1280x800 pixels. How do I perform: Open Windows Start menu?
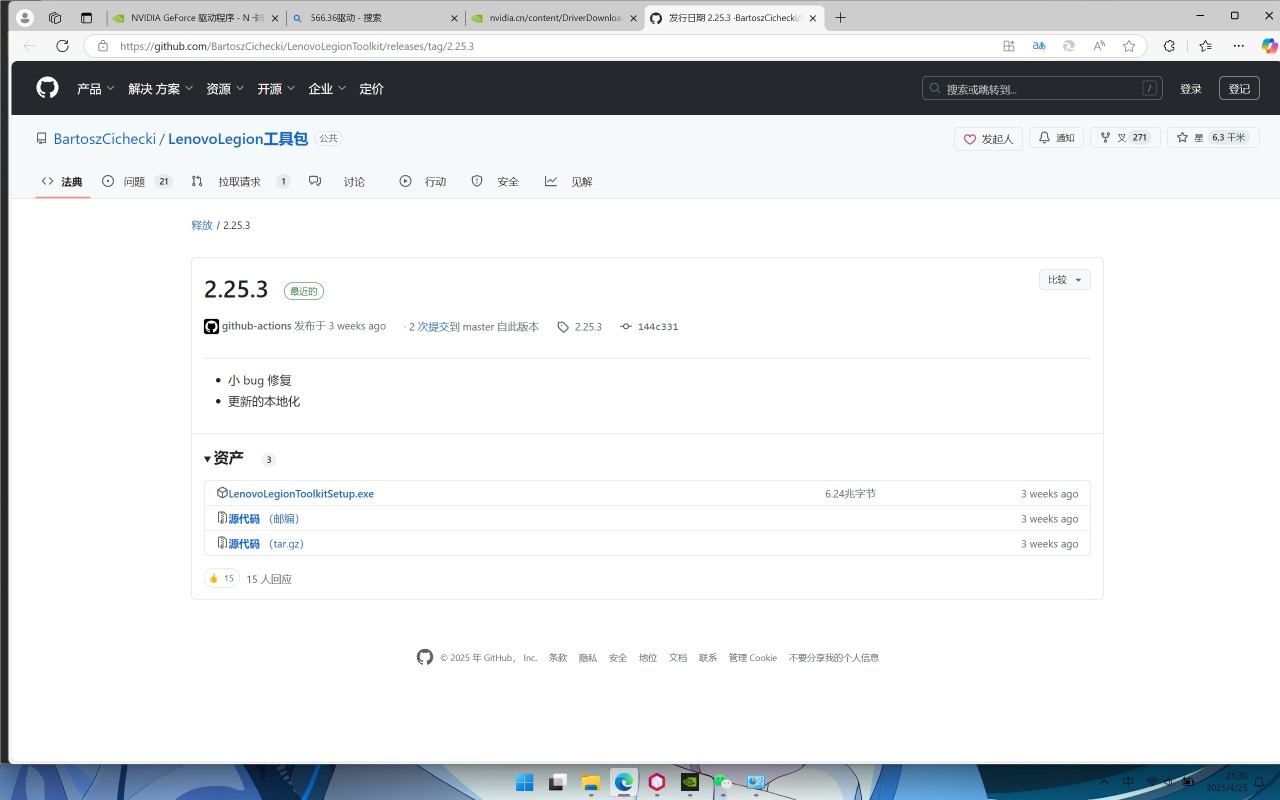(524, 782)
